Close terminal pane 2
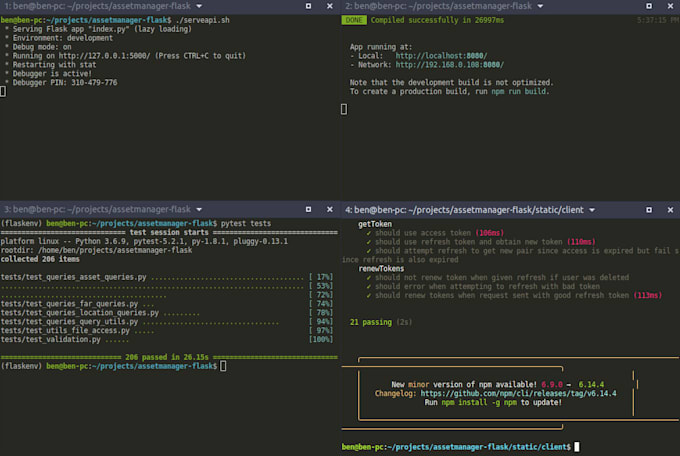680x456 pixels. 670,6
